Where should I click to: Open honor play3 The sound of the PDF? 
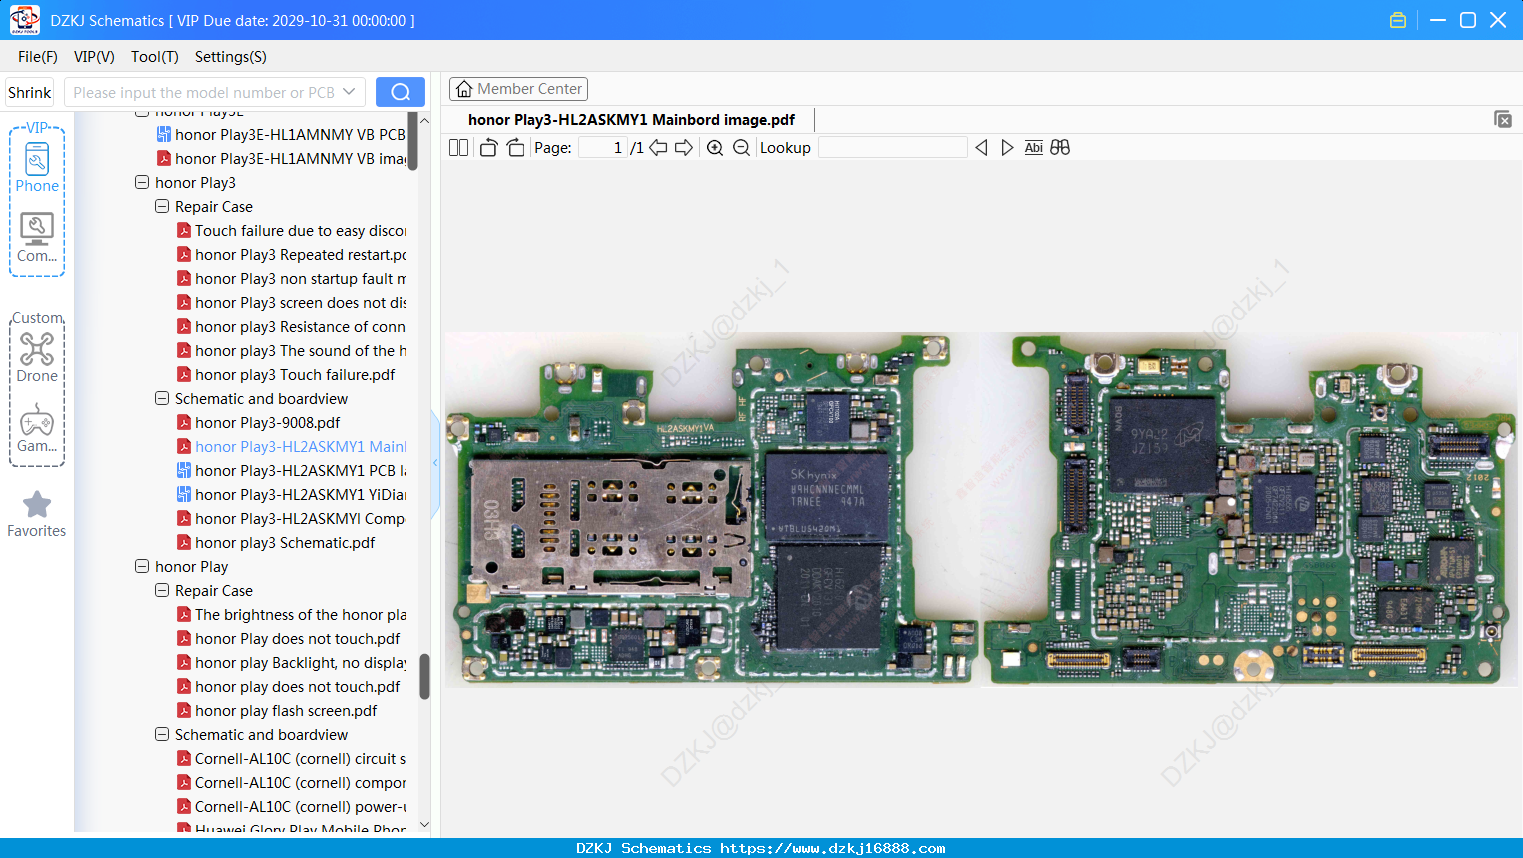tap(291, 351)
